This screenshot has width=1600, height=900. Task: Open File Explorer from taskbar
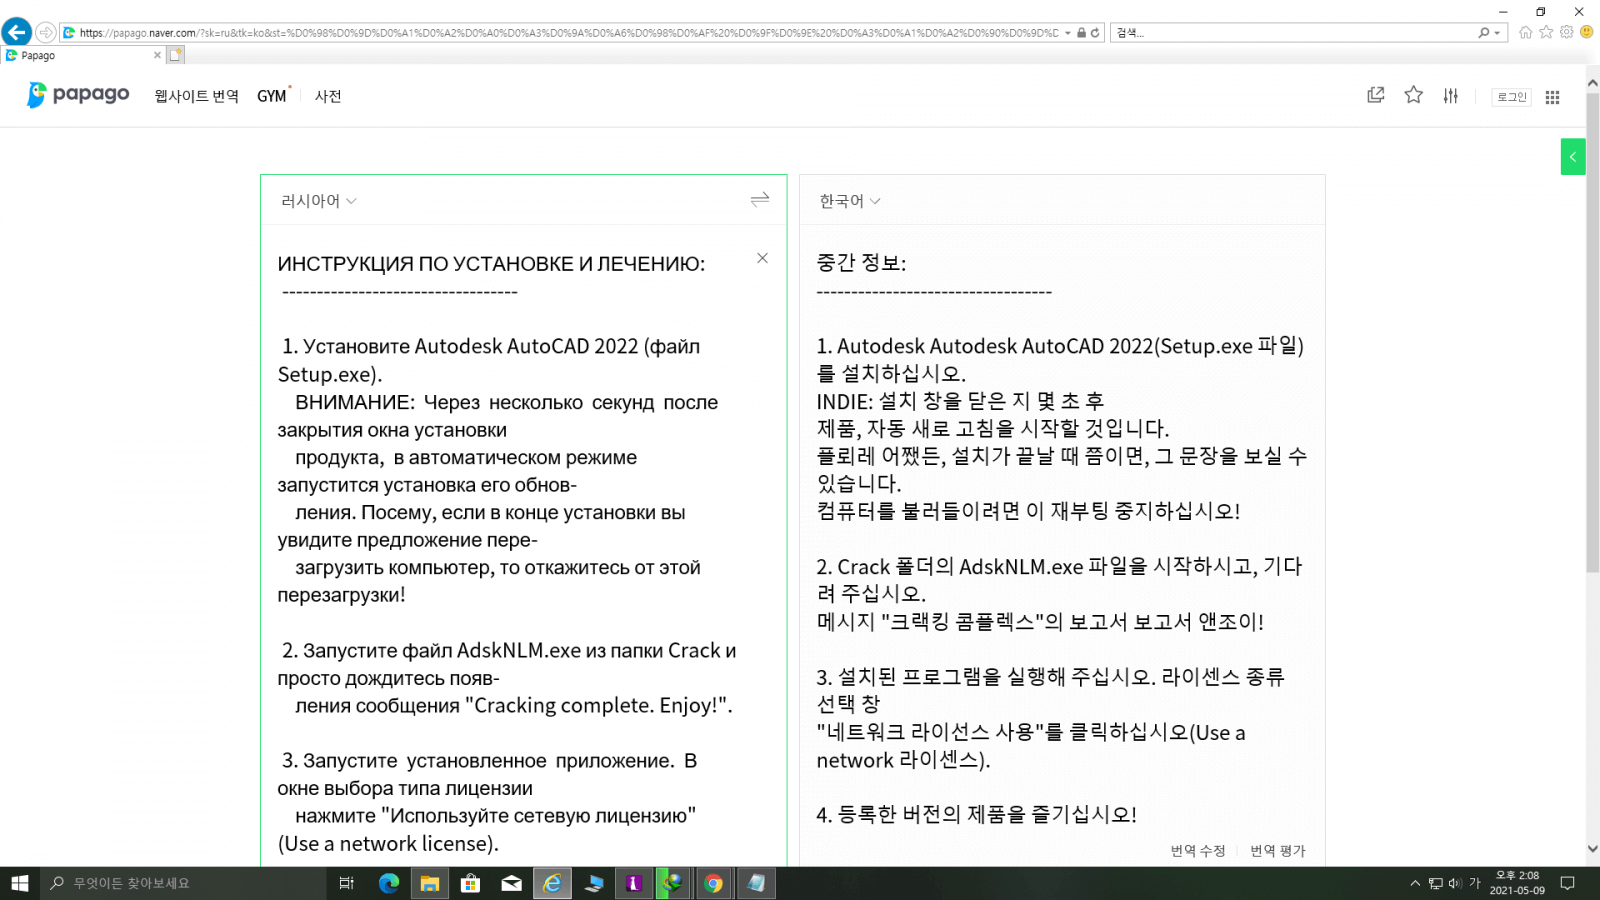click(430, 883)
